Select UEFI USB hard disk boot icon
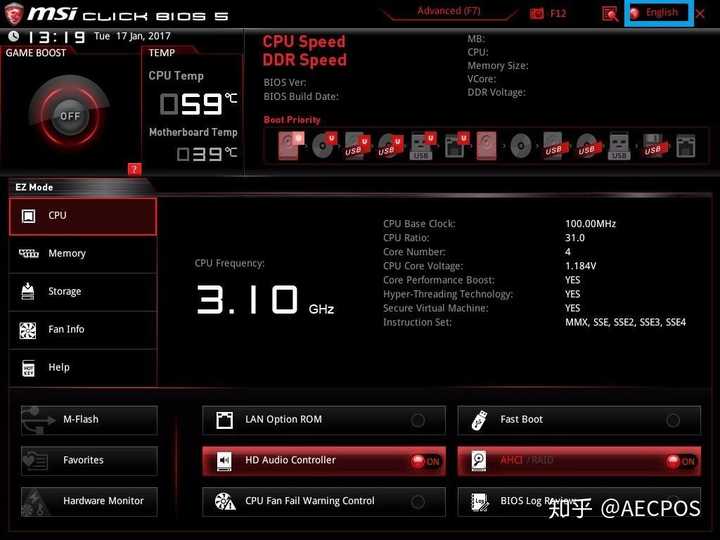Screen dimensions: 720x540 coord(357,146)
